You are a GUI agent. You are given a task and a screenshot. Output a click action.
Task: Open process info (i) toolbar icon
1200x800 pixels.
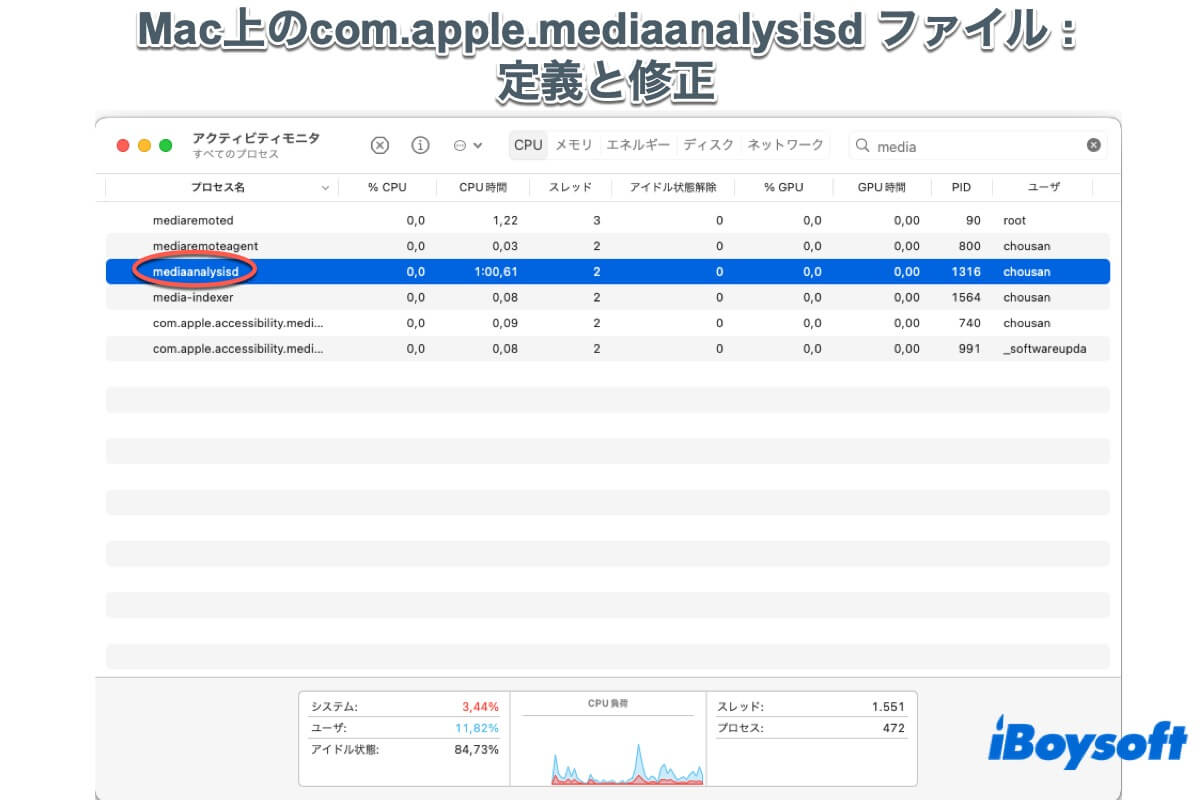click(x=421, y=145)
